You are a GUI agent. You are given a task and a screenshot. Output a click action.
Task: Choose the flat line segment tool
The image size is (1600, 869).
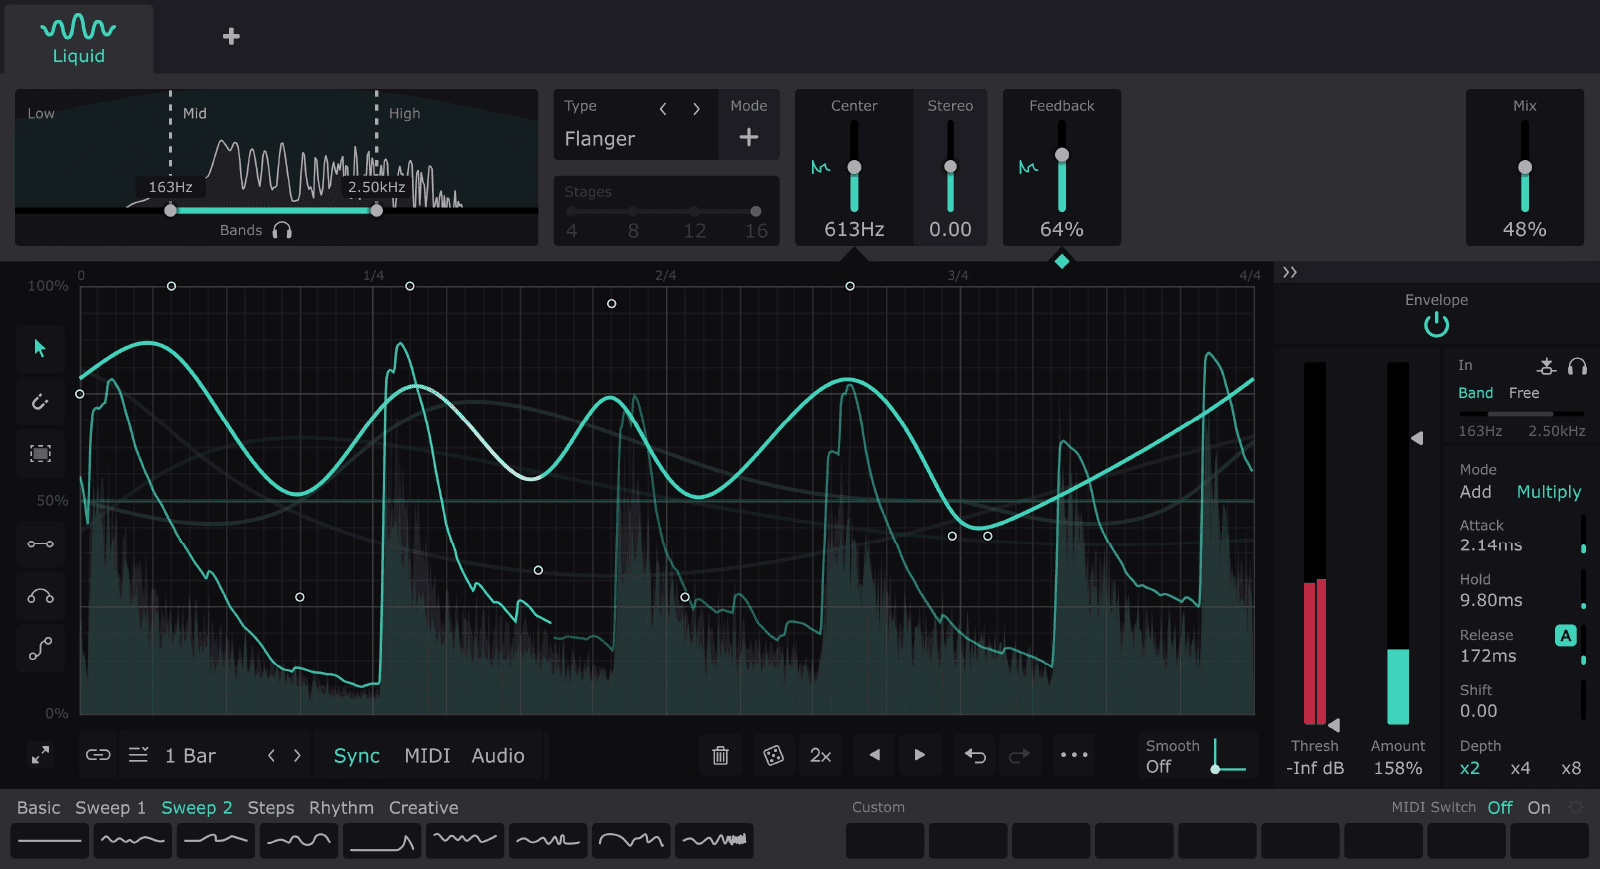tap(40, 544)
